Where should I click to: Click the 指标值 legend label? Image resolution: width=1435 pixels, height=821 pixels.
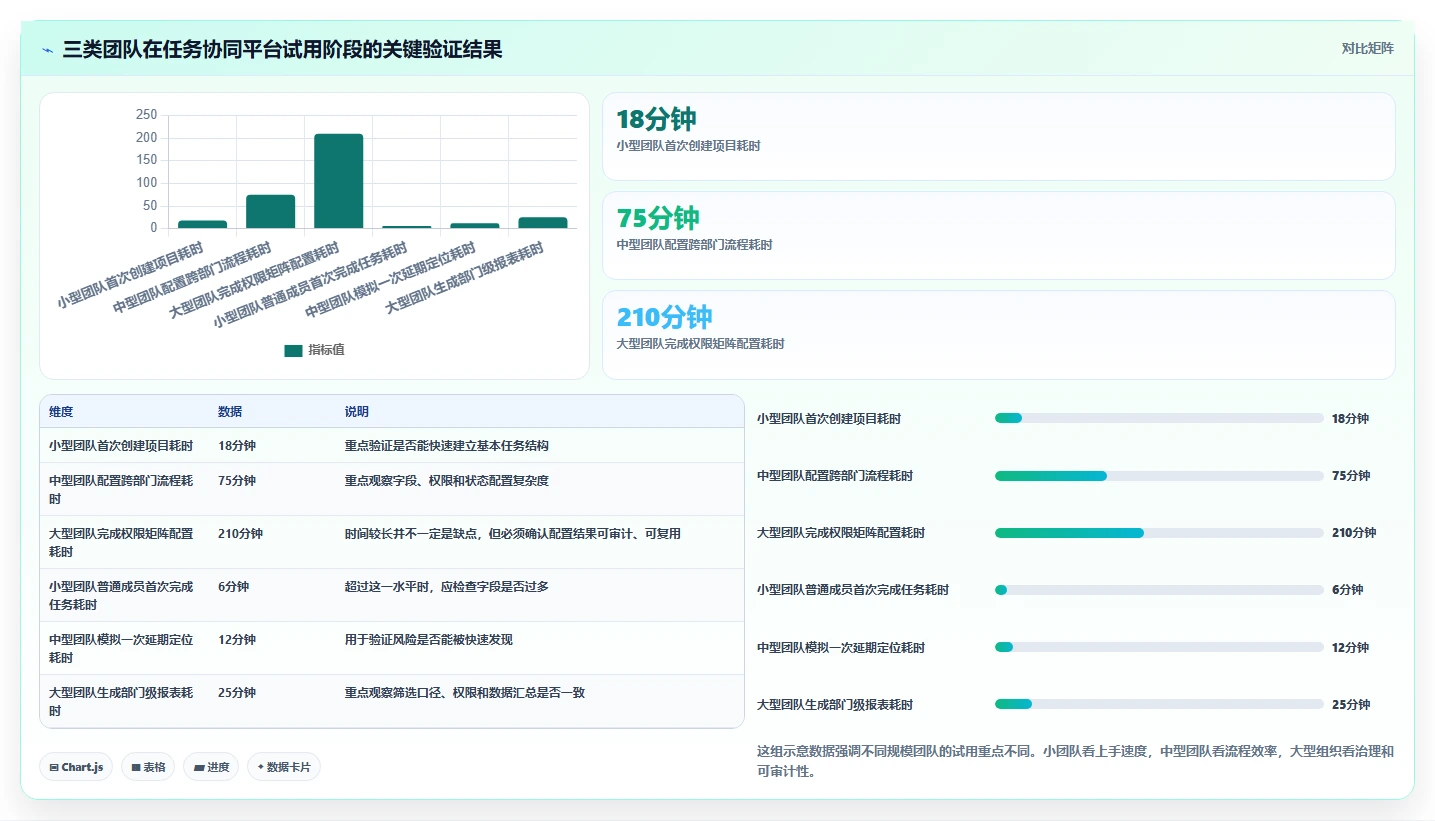click(326, 350)
